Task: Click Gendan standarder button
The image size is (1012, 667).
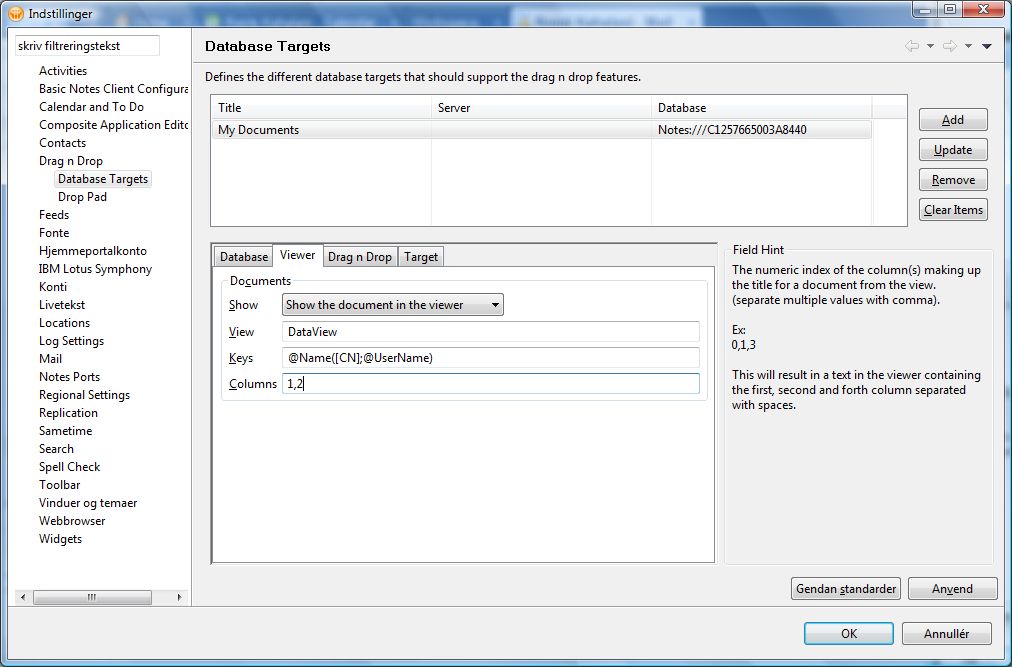Action: [845, 589]
